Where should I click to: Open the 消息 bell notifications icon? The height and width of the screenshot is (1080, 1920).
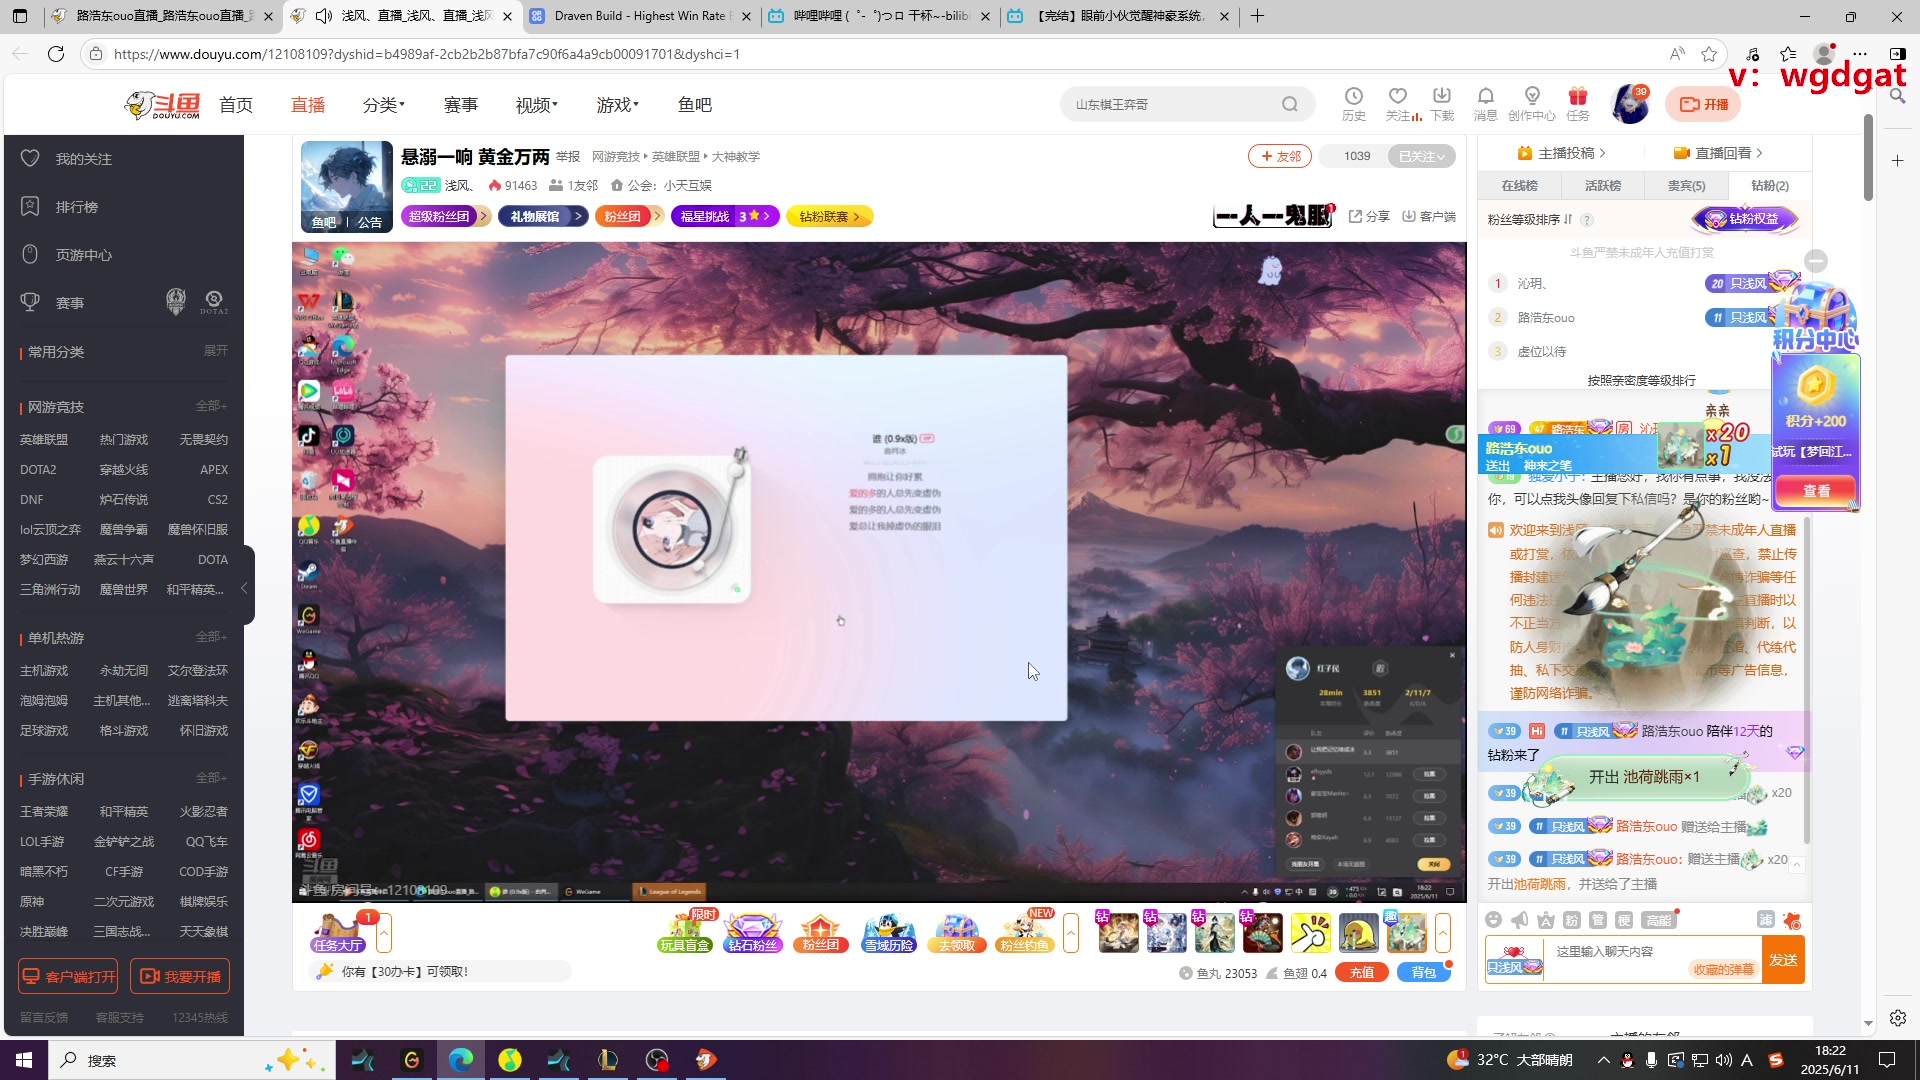point(1486,104)
